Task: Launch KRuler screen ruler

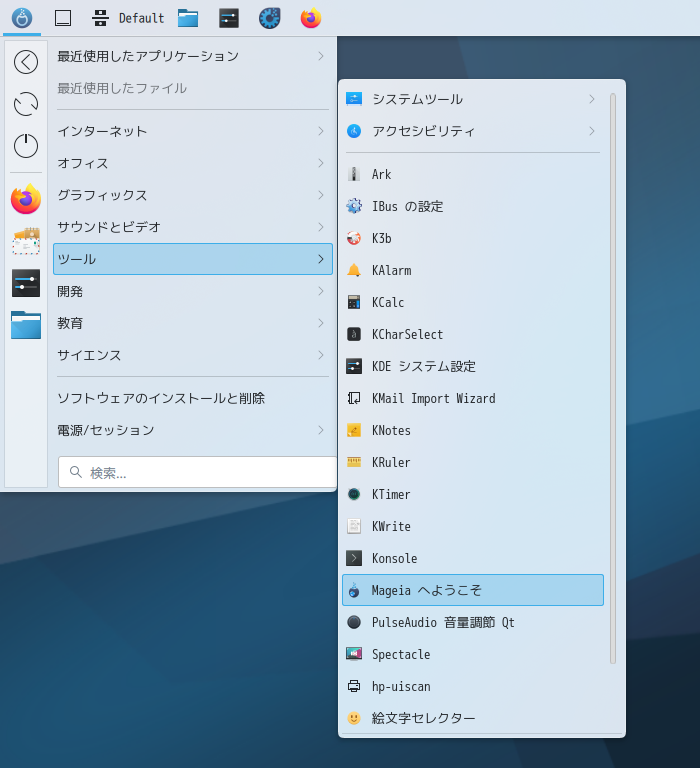Action: (x=473, y=462)
